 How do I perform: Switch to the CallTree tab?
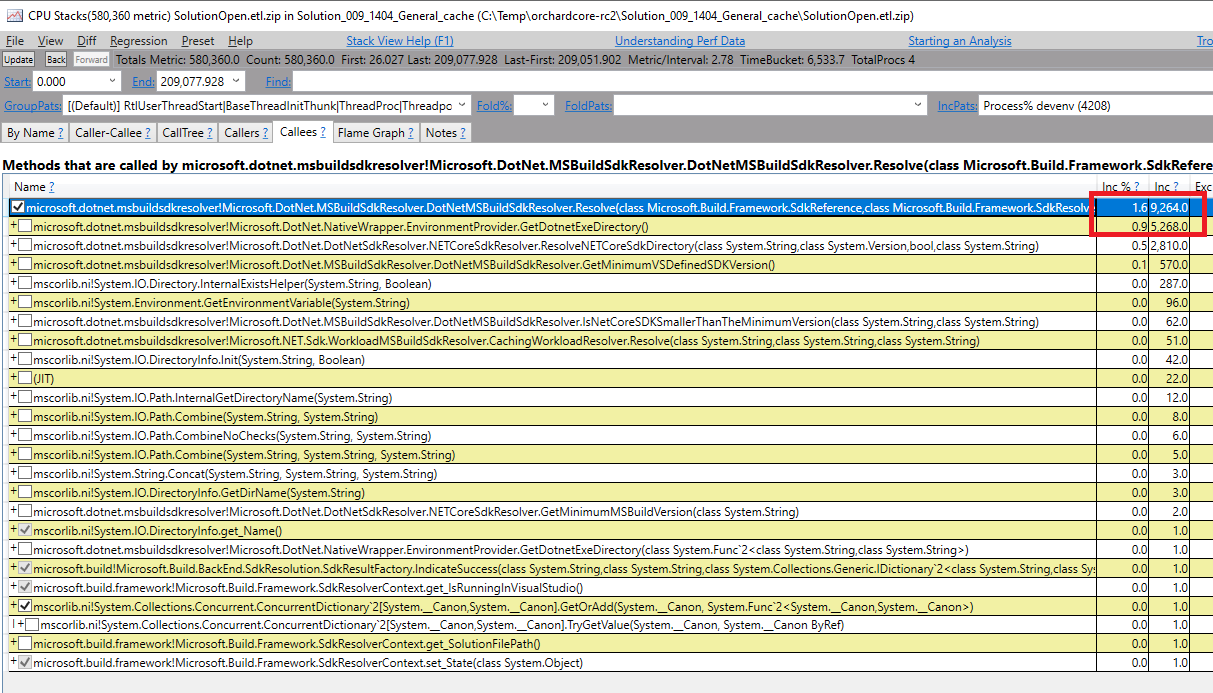pyautogui.click(x=187, y=132)
